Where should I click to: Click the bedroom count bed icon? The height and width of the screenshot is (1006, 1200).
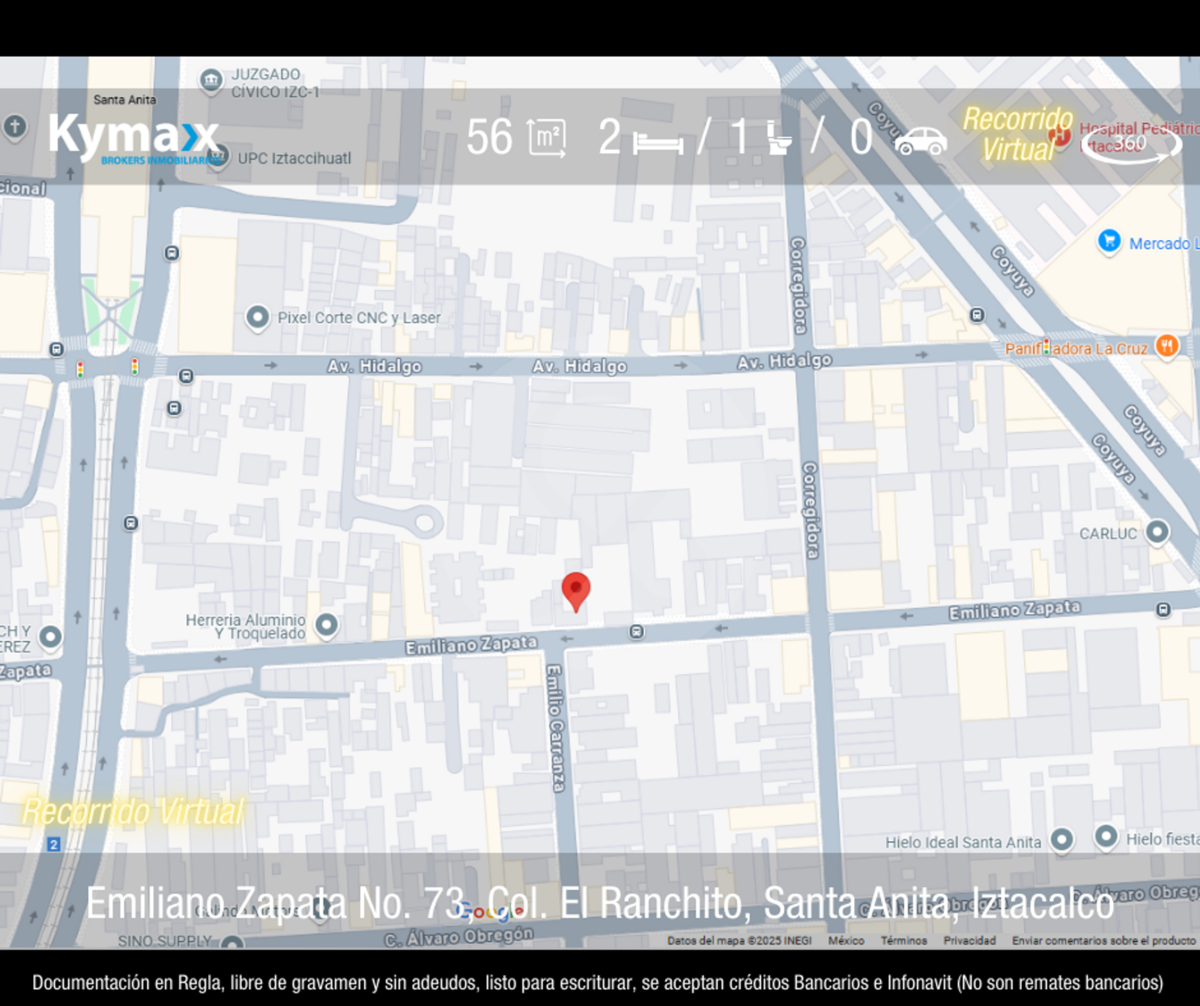pyautogui.click(x=658, y=143)
